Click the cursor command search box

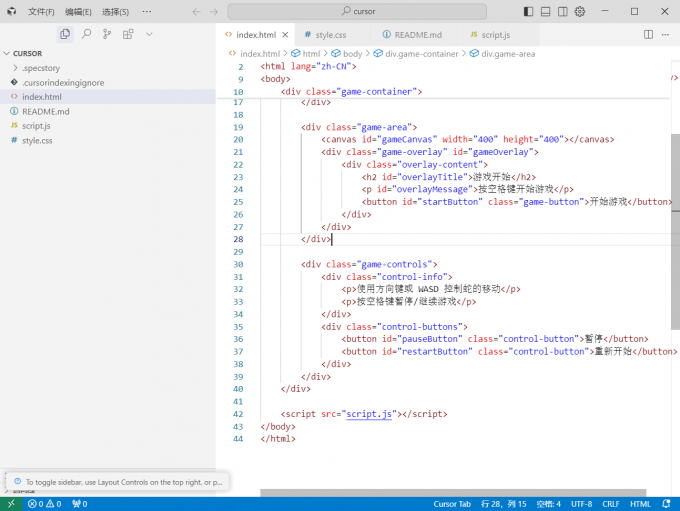click(357, 11)
